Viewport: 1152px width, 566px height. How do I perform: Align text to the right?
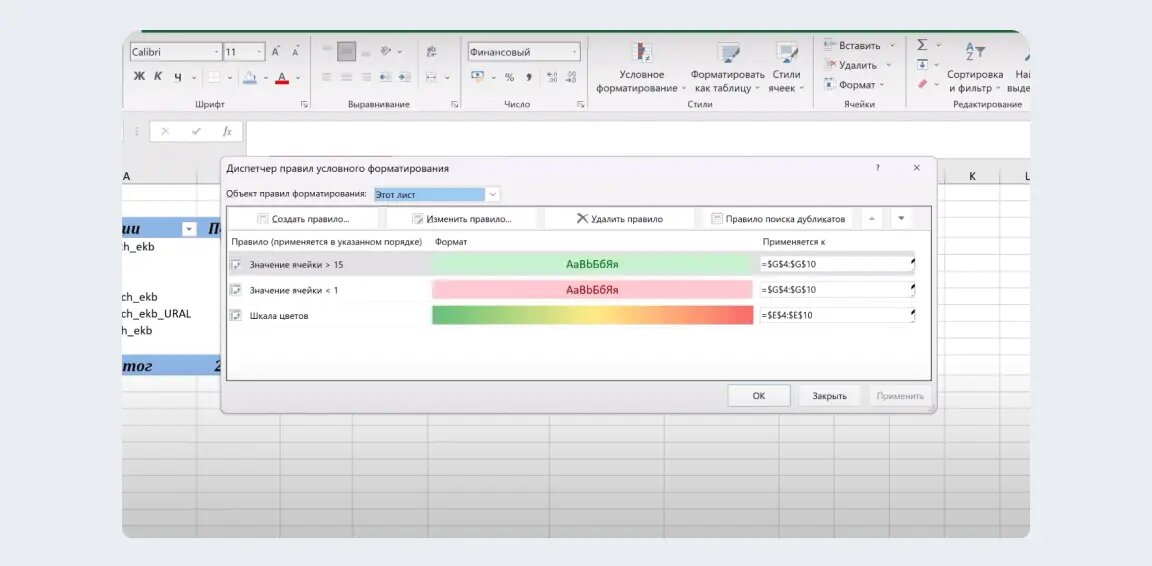365,77
